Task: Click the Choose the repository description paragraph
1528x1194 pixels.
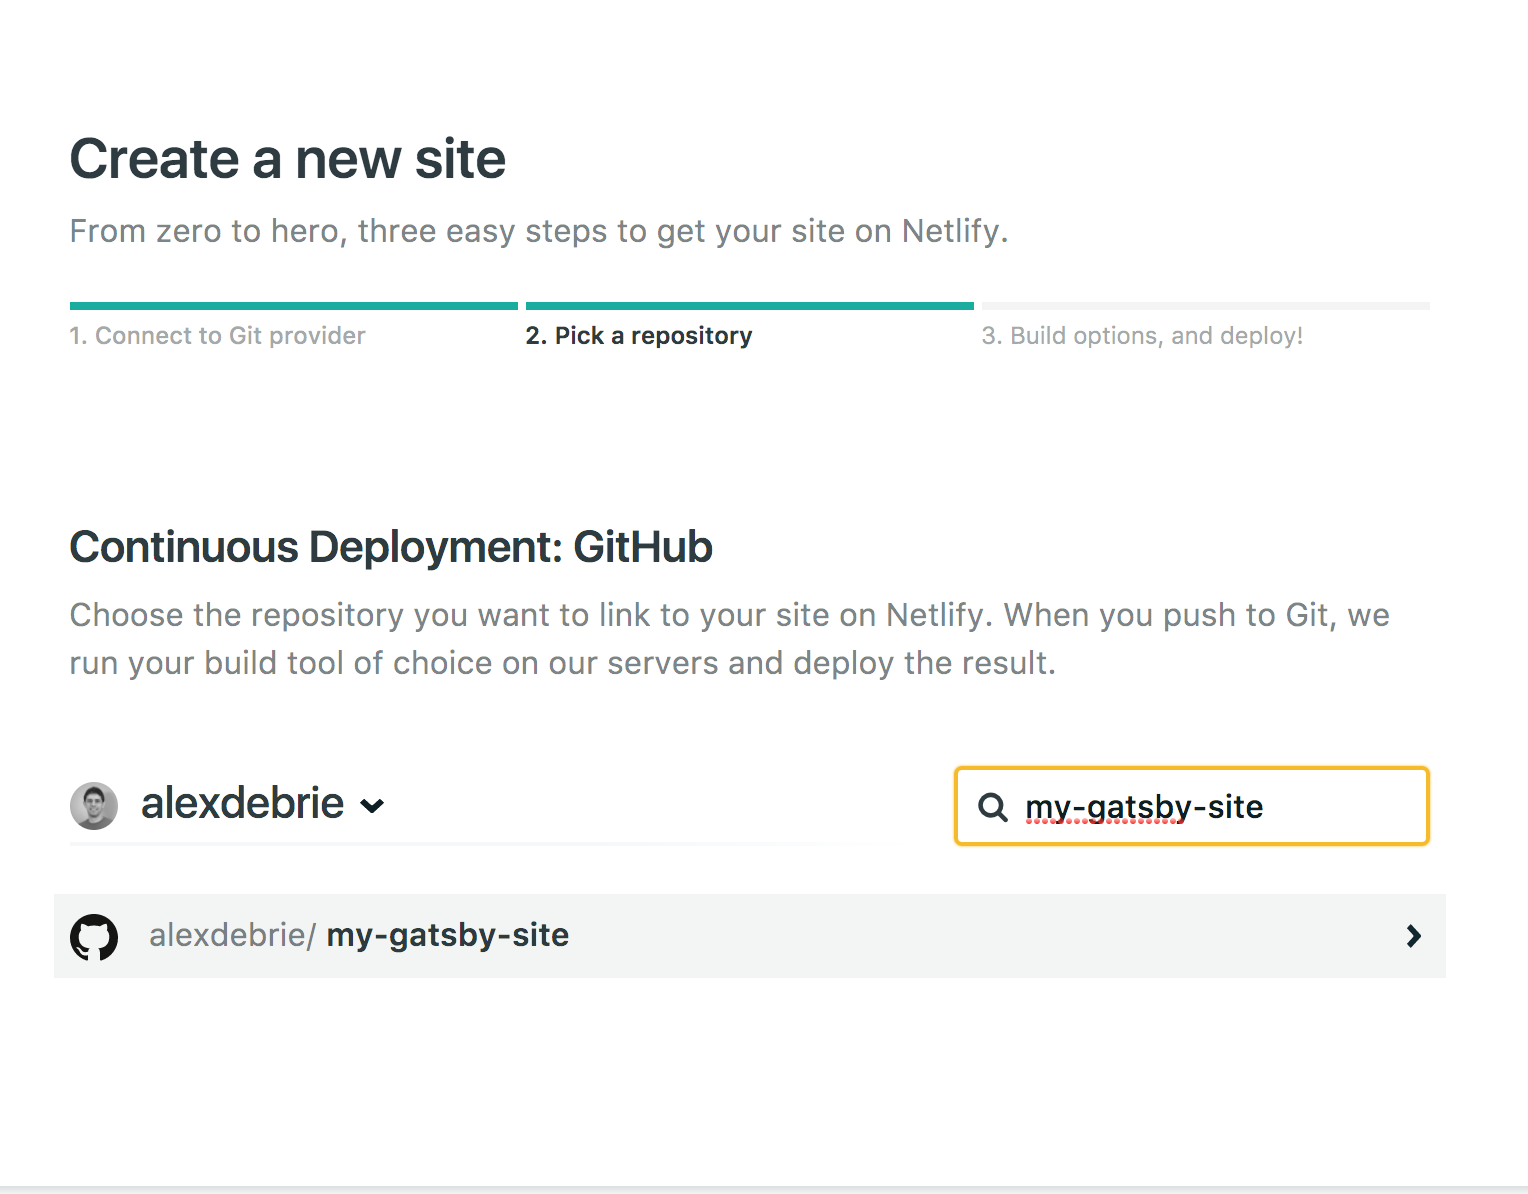Action: [728, 639]
